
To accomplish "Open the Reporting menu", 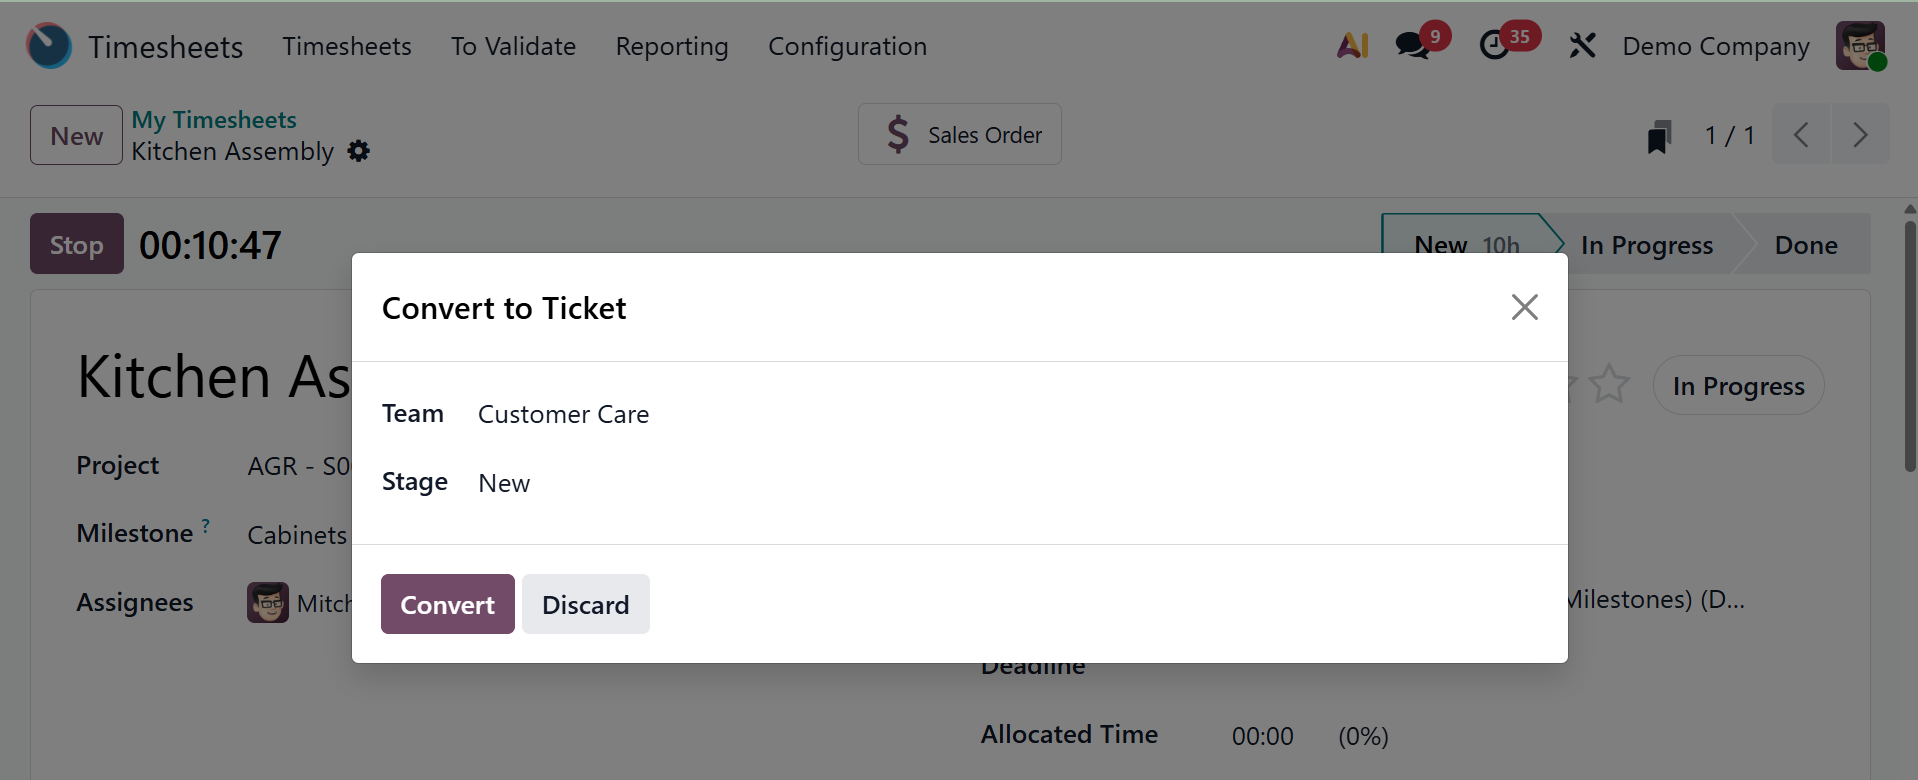I will point(672,47).
